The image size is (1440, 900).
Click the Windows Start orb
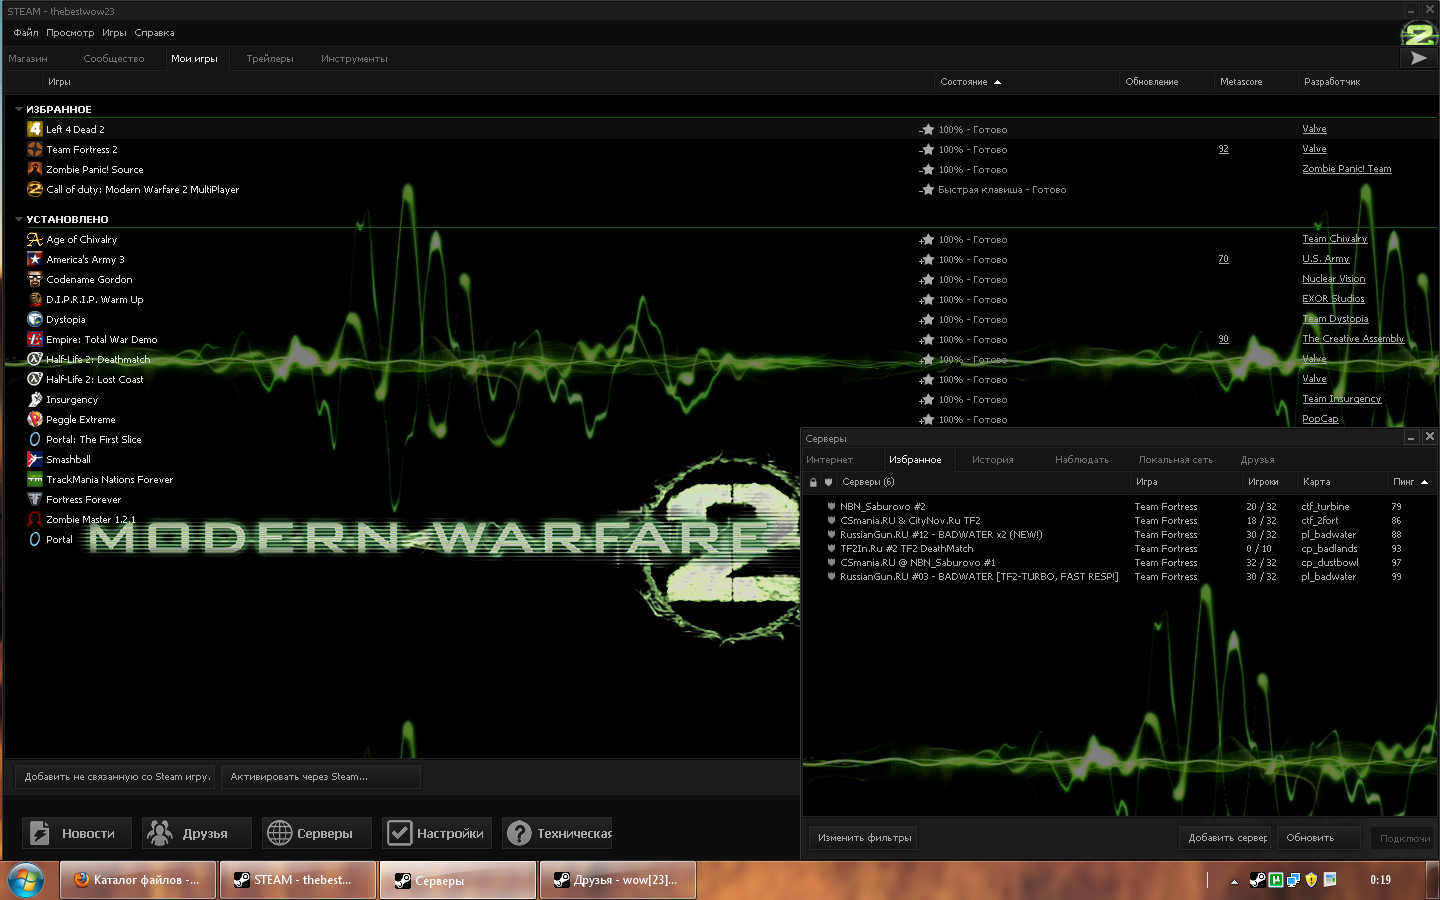point(26,881)
